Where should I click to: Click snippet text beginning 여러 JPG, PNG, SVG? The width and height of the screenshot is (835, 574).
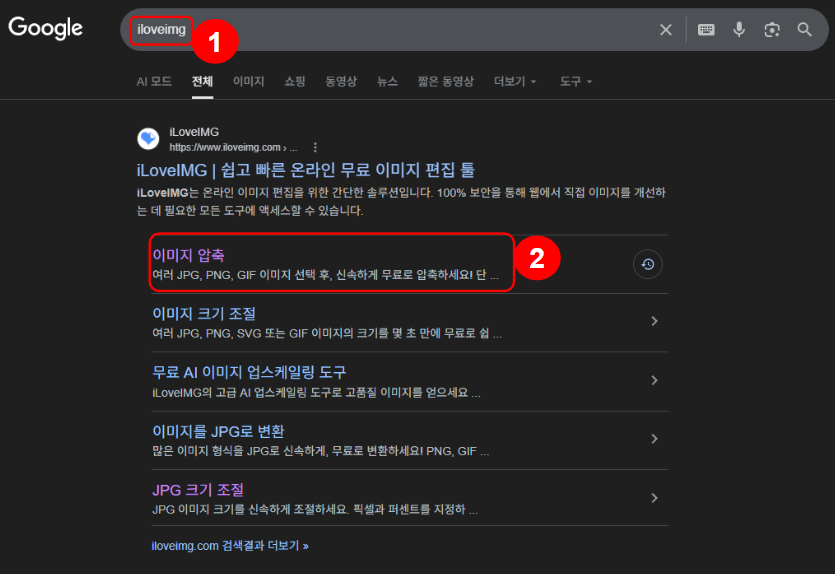327,334
